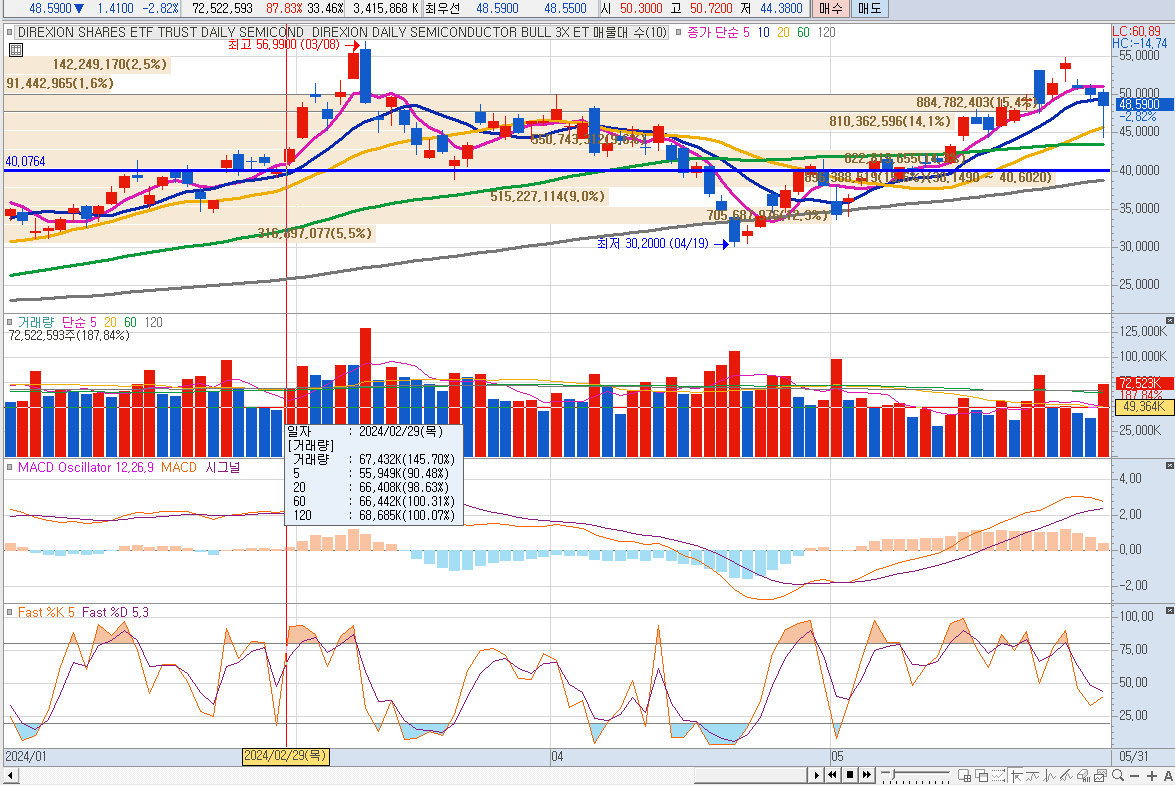1175x785 pixels.
Task: Click the A text-size icon
Action: click(1168, 776)
